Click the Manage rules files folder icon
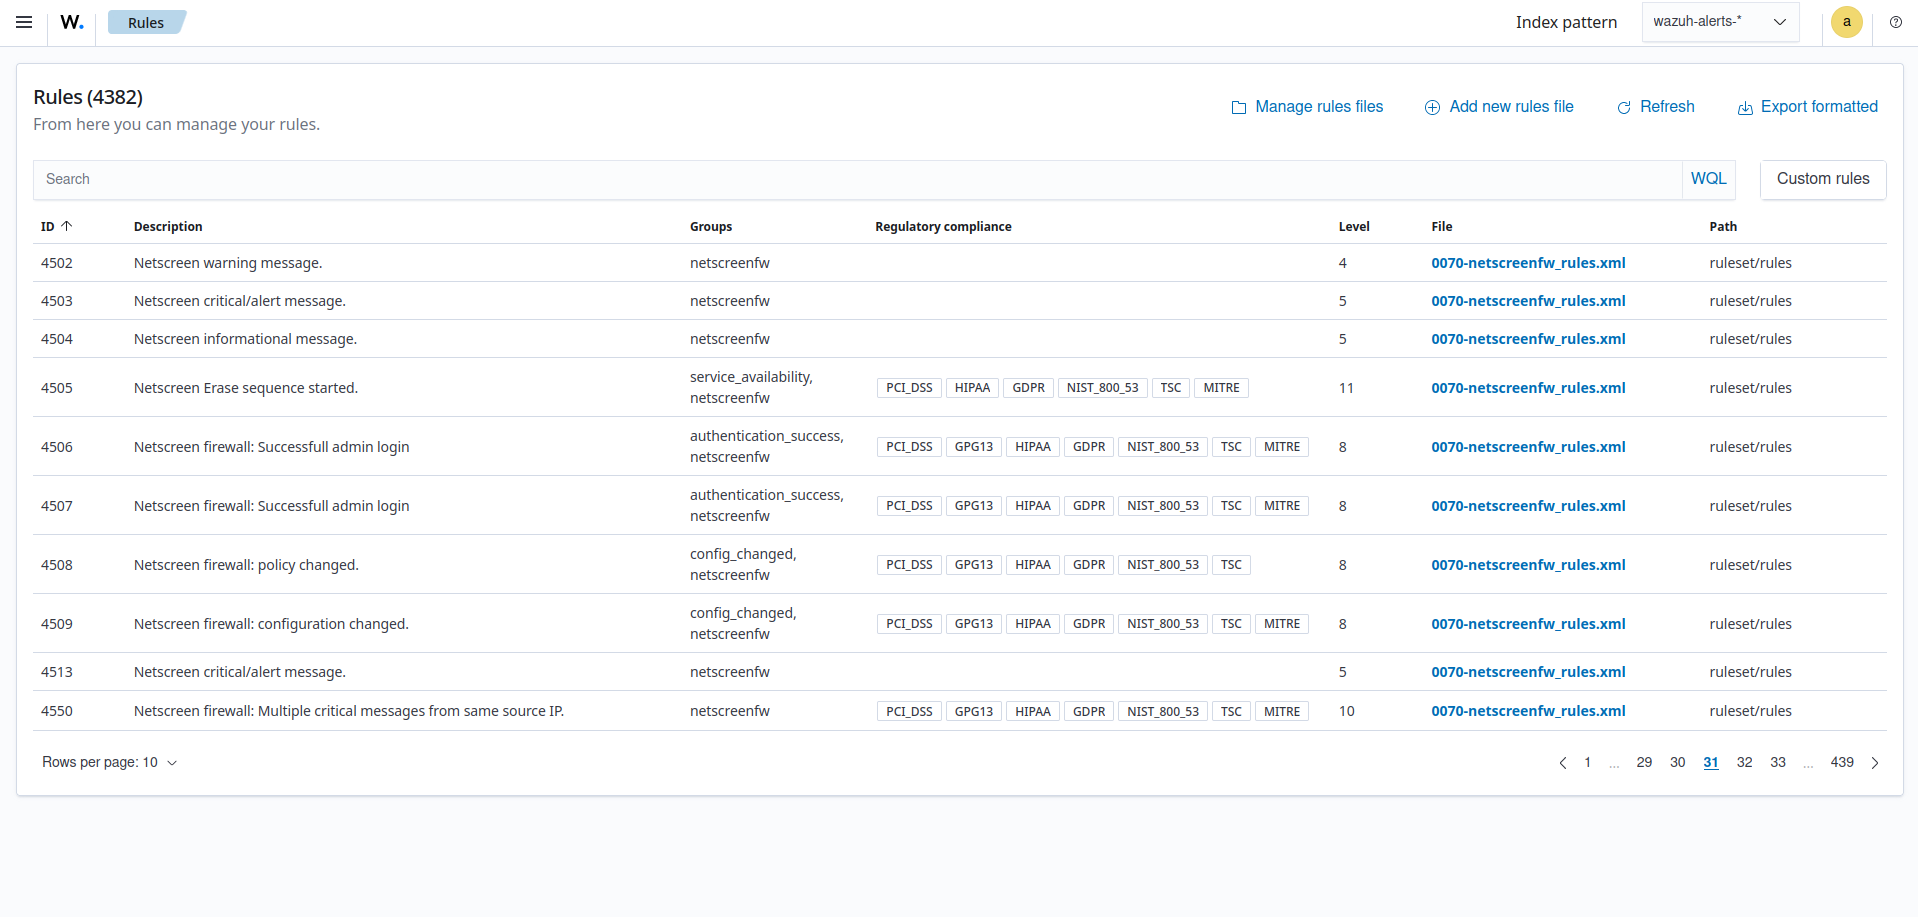The image size is (1918, 917). (x=1239, y=107)
